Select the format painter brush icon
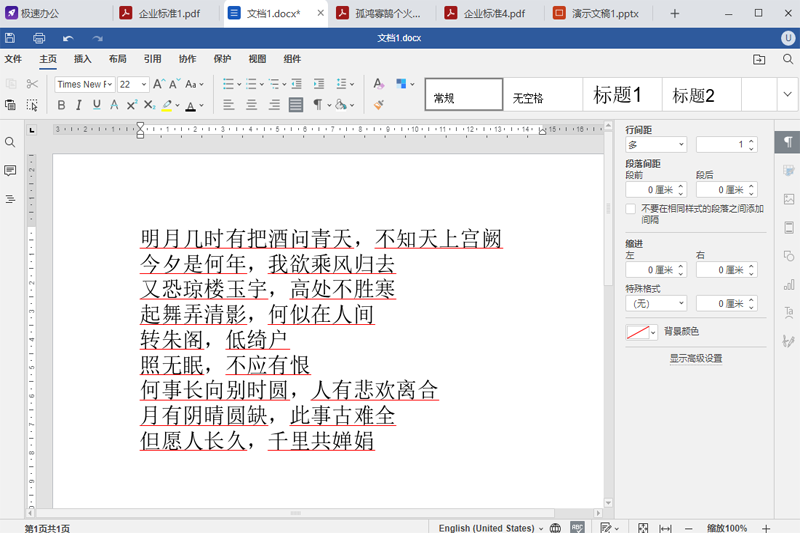 tap(378, 105)
